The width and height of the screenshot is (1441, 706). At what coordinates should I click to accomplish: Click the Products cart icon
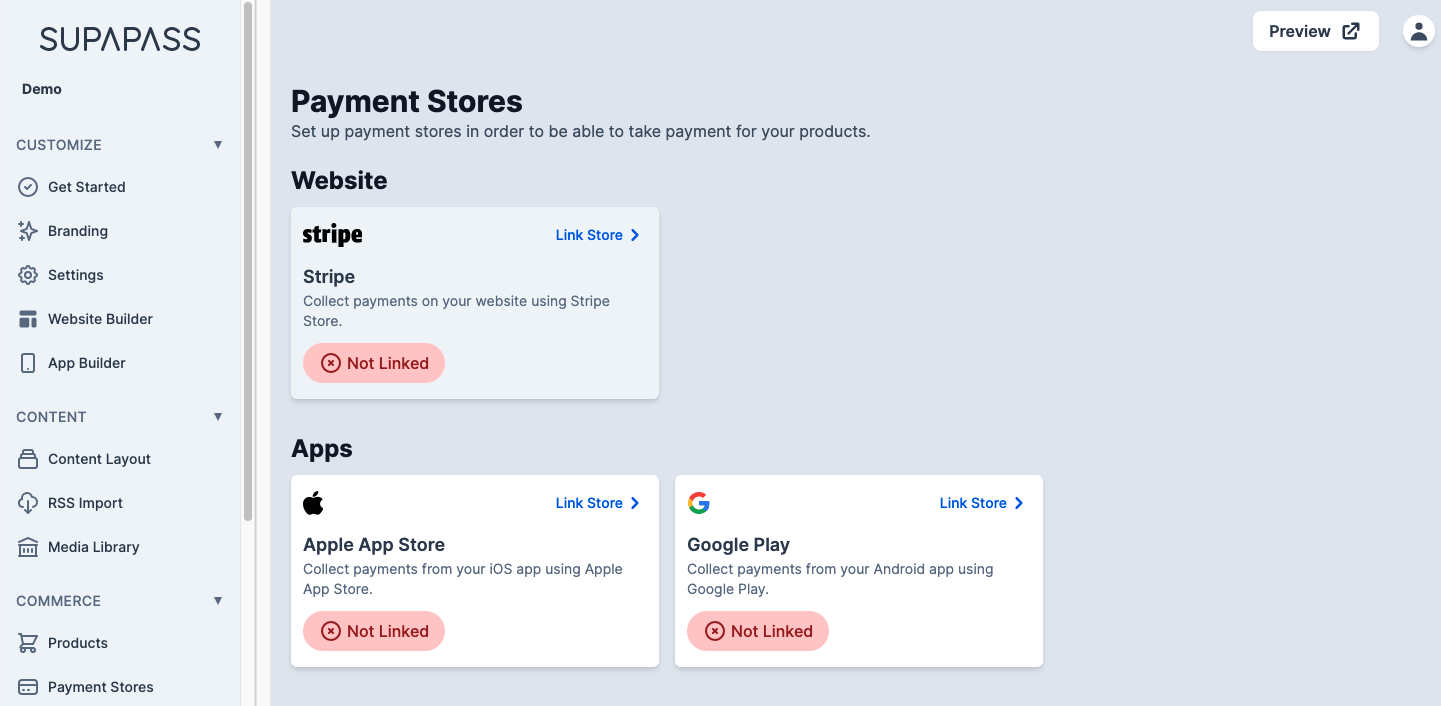(x=28, y=643)
